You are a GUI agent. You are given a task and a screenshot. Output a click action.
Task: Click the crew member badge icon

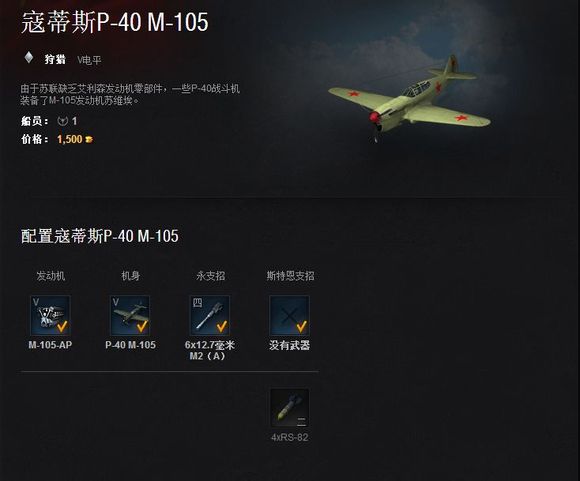[x=63, y=121]
